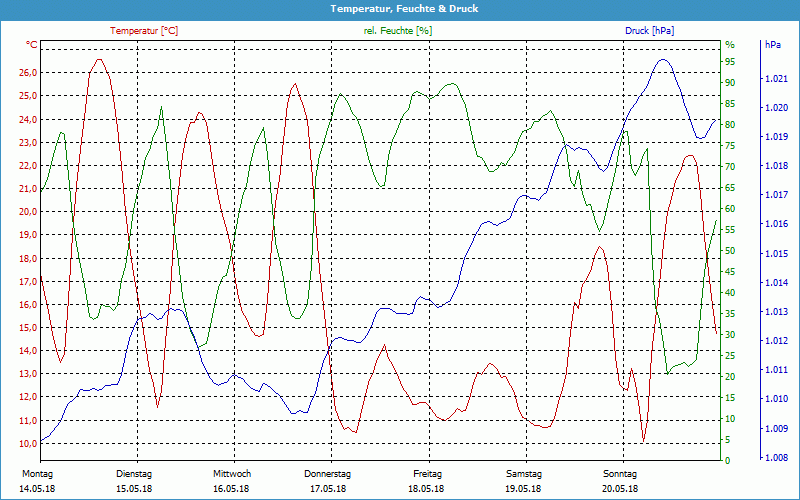
Task: Click the '85' humidity axis value
Action: click(730, 104)
